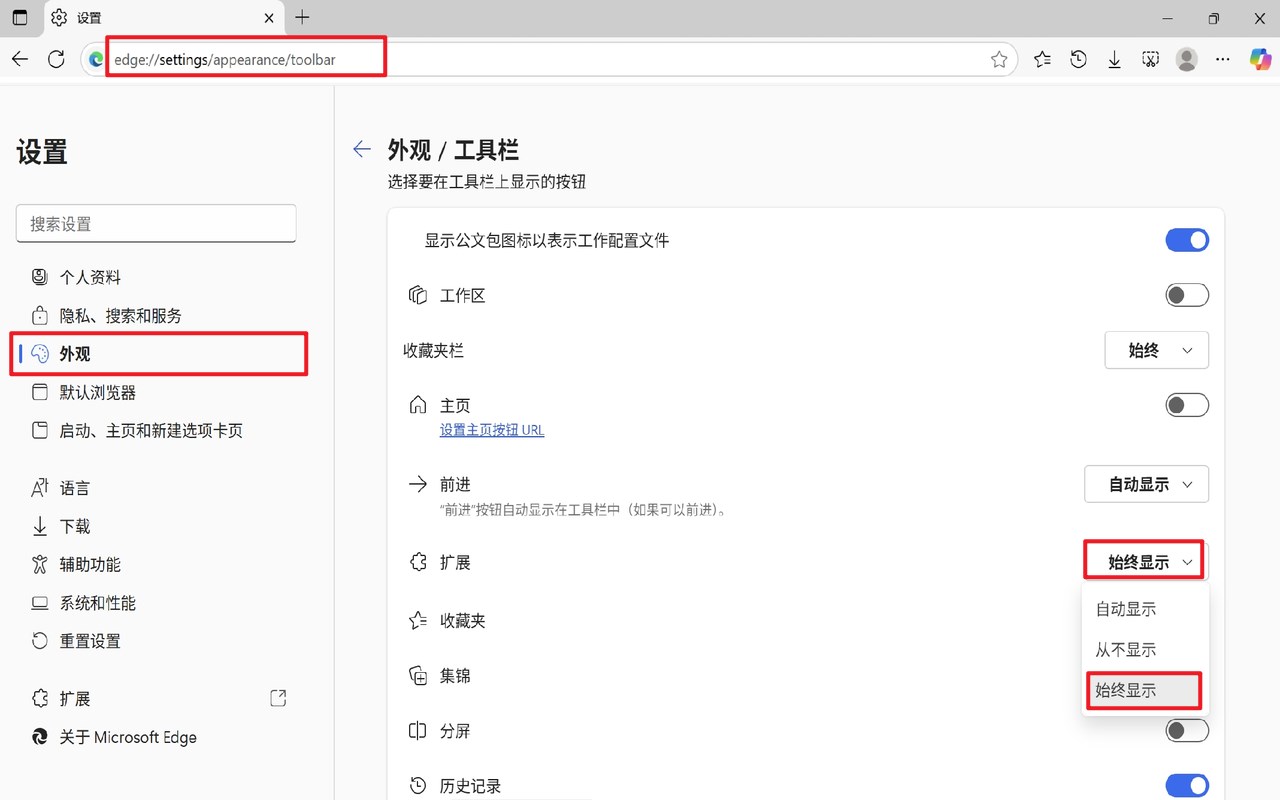This screenshot has height=800, width=1280.
Task: Enable the 工作区 toggle
Action: pyautogui.click(x=1186, y=294)
